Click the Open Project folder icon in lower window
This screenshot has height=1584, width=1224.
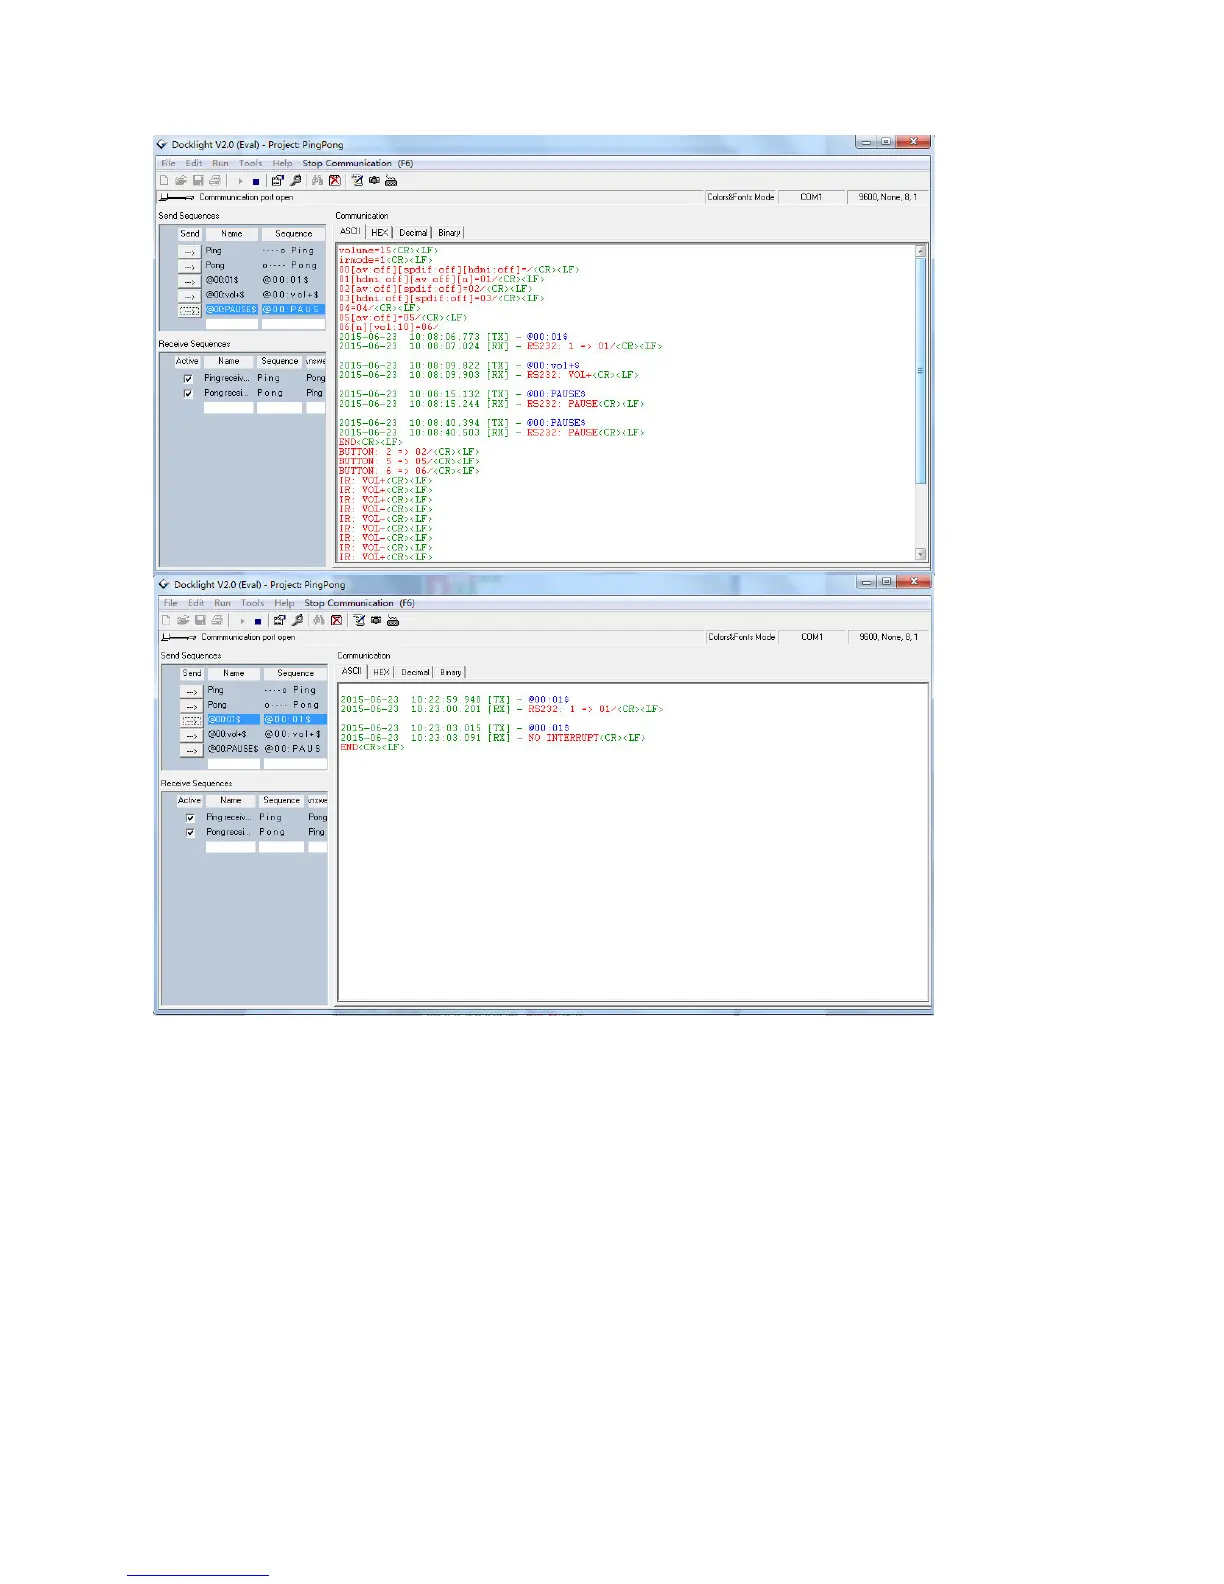183,621
